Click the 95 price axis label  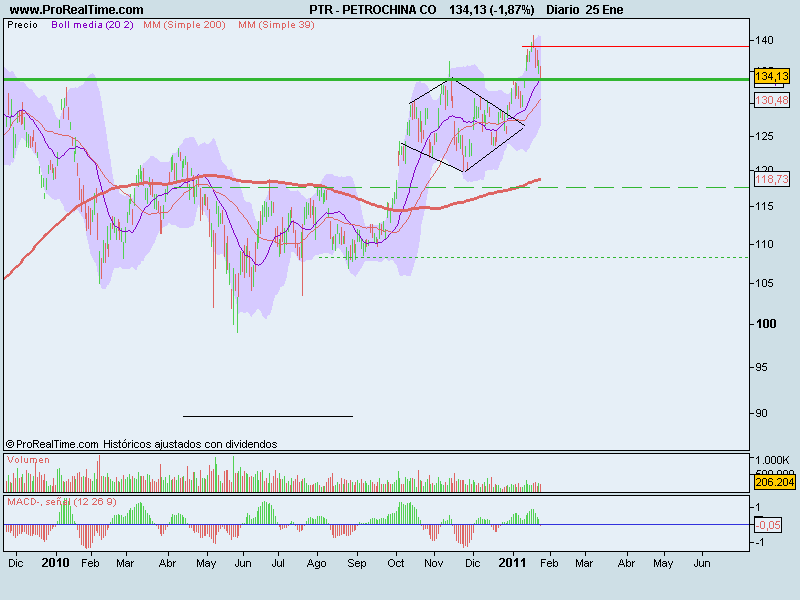coord(761,367)
